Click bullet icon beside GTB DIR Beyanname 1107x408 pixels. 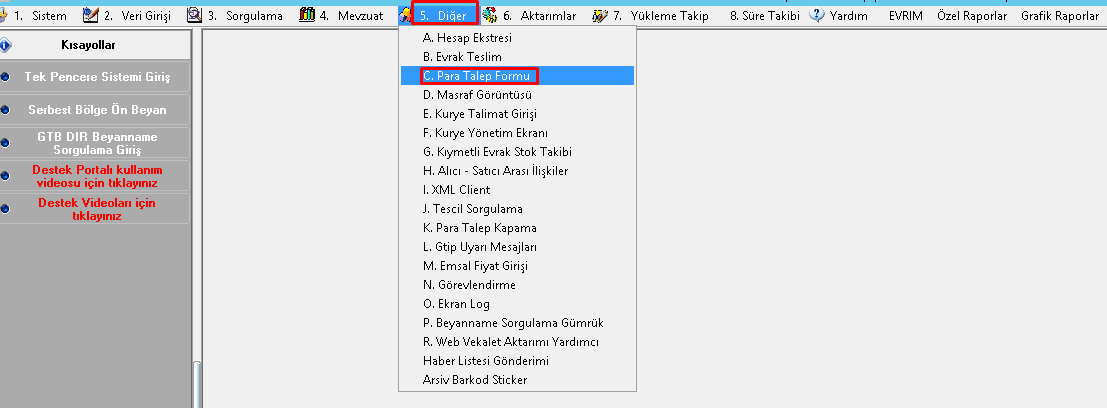point(6,143)
